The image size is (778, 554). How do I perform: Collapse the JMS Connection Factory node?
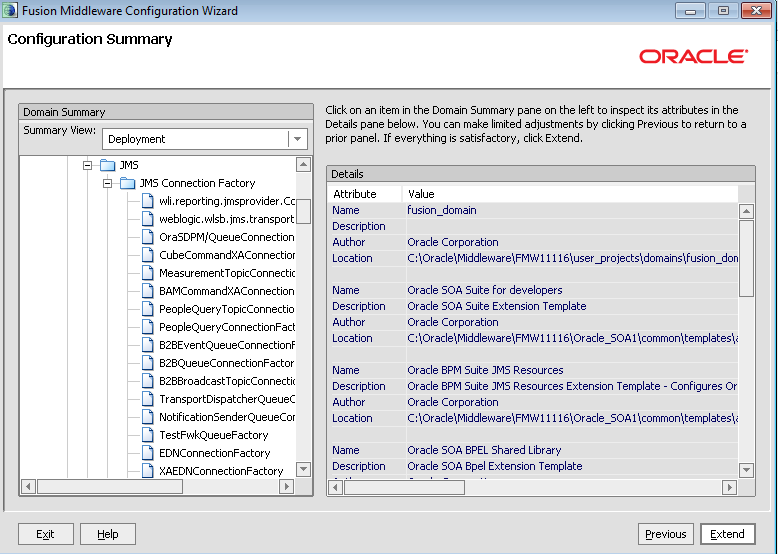107,183
